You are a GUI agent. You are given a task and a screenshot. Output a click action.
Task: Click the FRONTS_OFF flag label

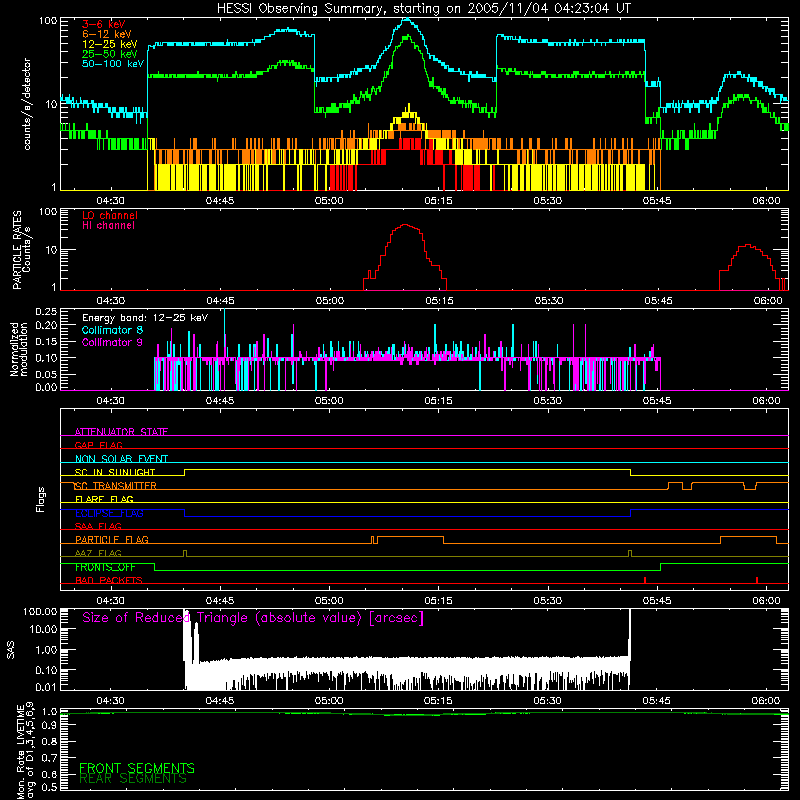[x=105, y=567]
